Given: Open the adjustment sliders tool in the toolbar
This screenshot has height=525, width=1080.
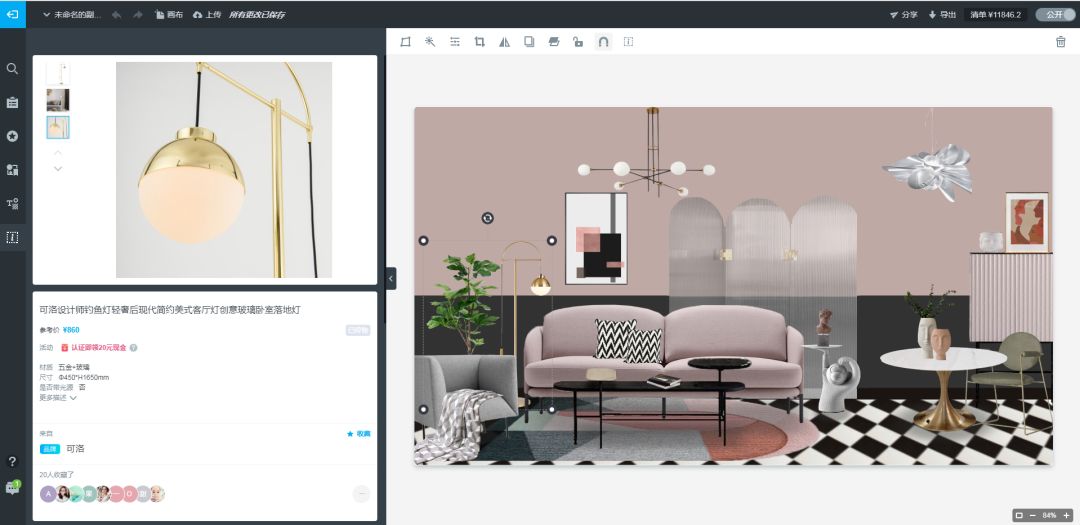Looking at the screenshot, I should [x=455, y=42].
